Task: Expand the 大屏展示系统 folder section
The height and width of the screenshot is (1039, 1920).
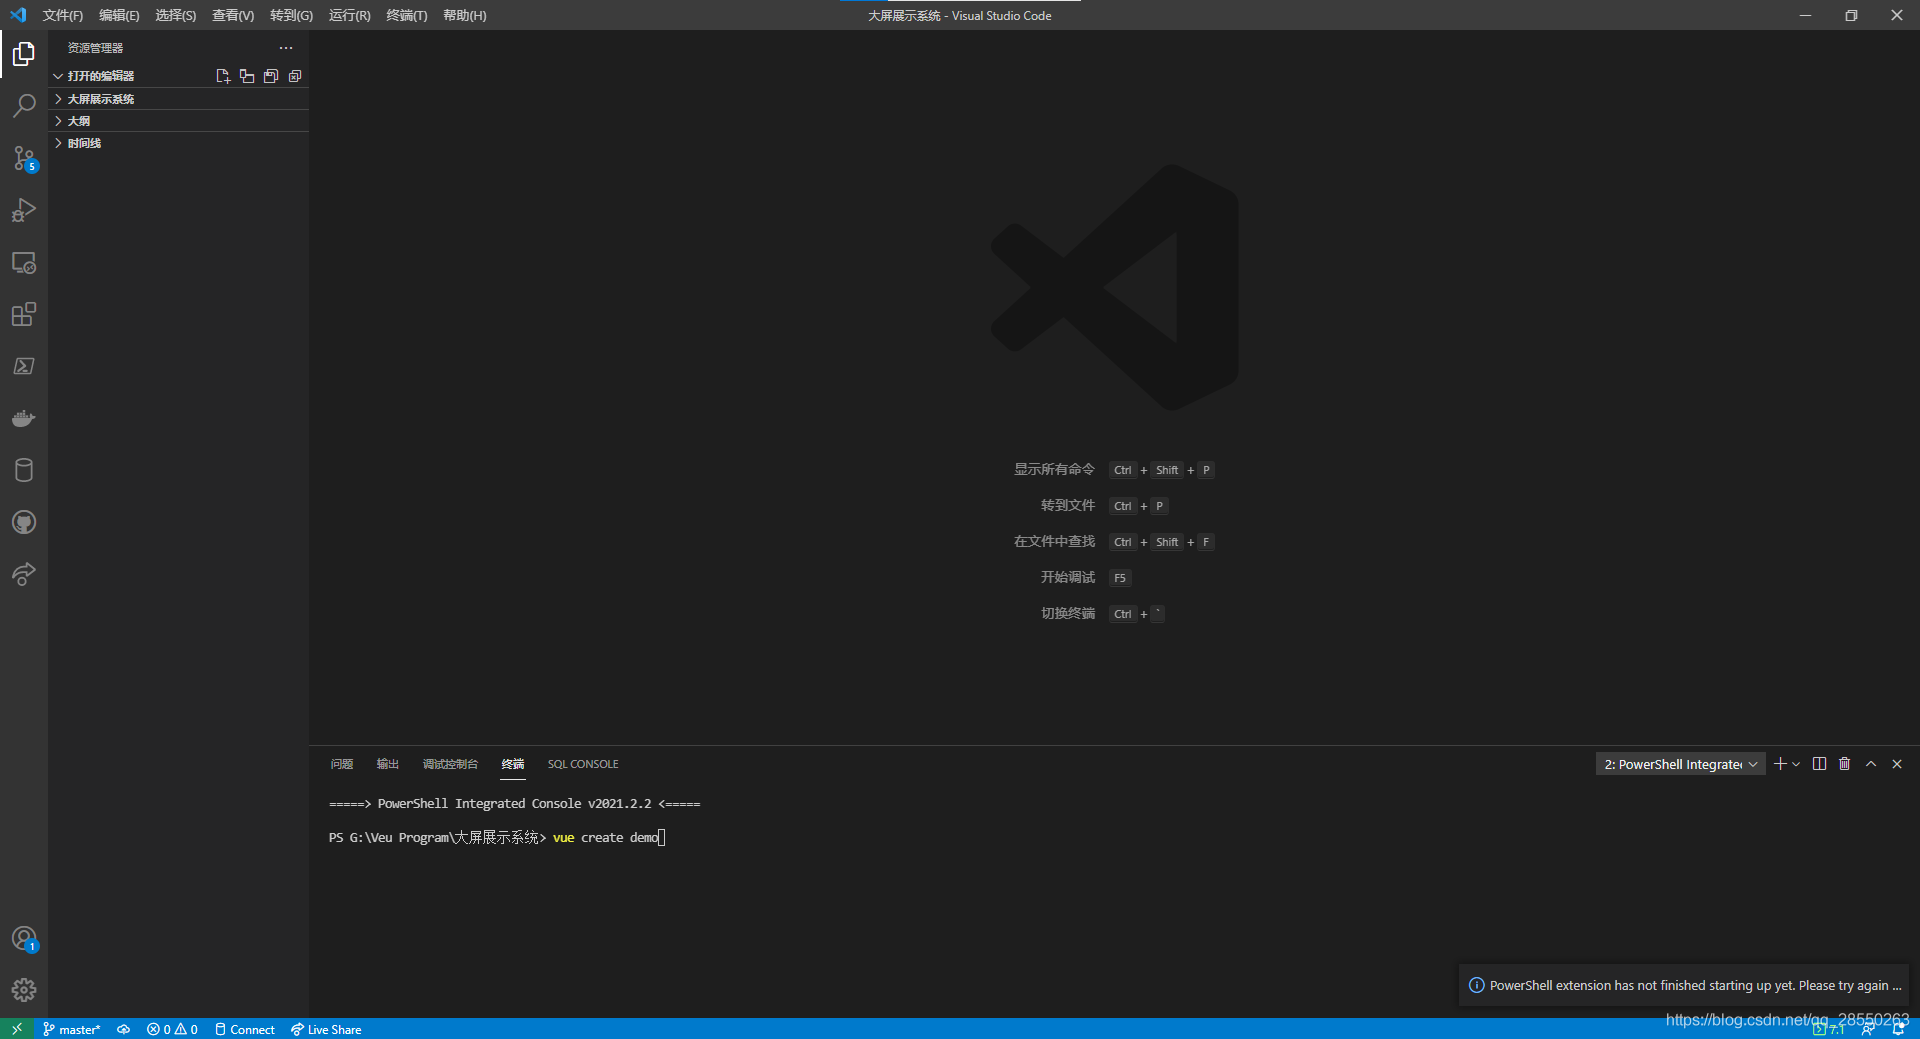Action: tap(179, 99)
